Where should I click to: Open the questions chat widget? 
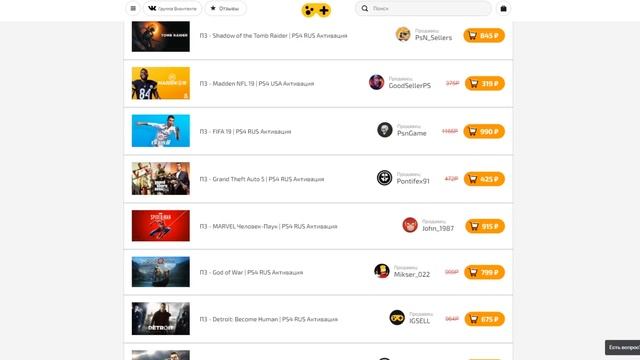point(622,347)
